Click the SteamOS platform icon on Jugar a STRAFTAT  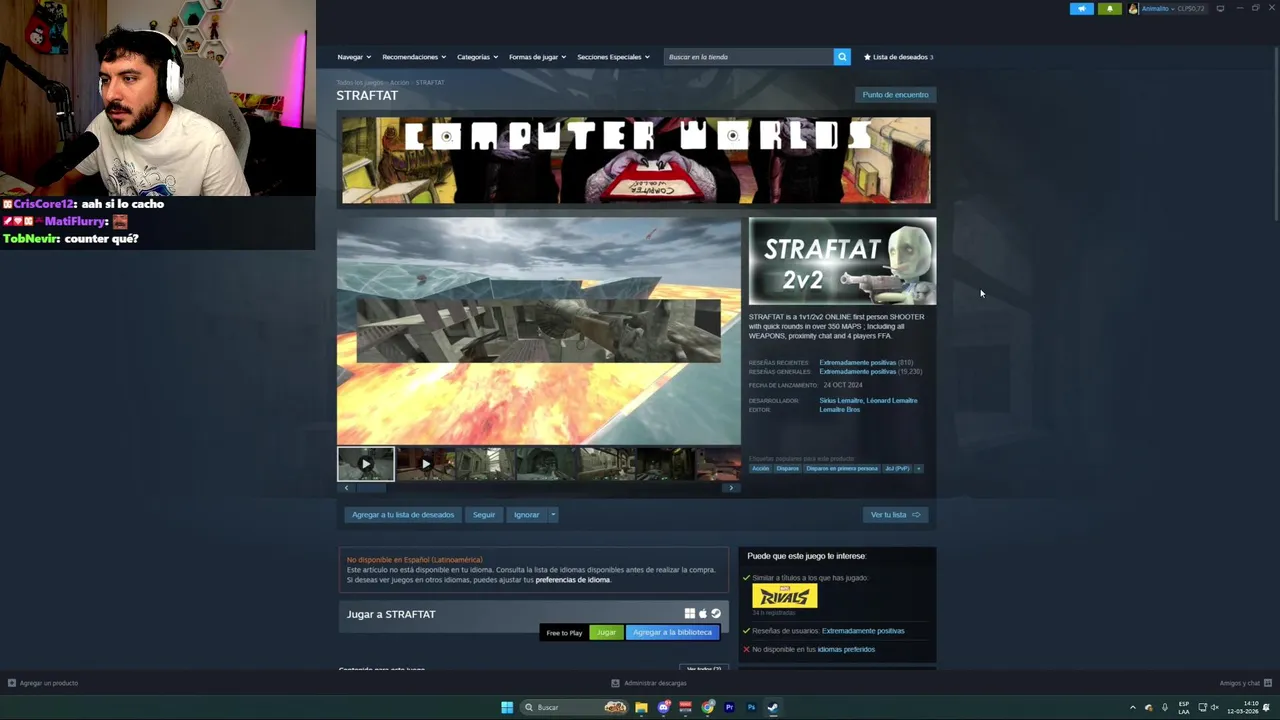coord(716,614)
